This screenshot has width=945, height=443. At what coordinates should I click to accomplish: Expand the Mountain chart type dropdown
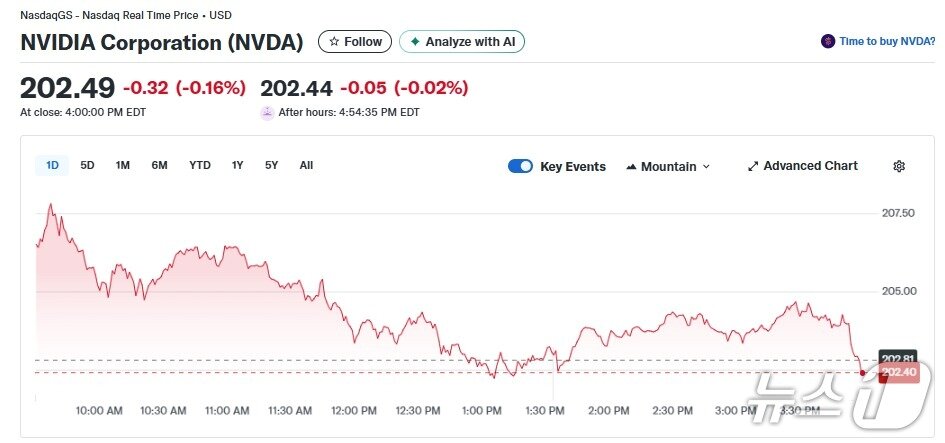(706, 167)
